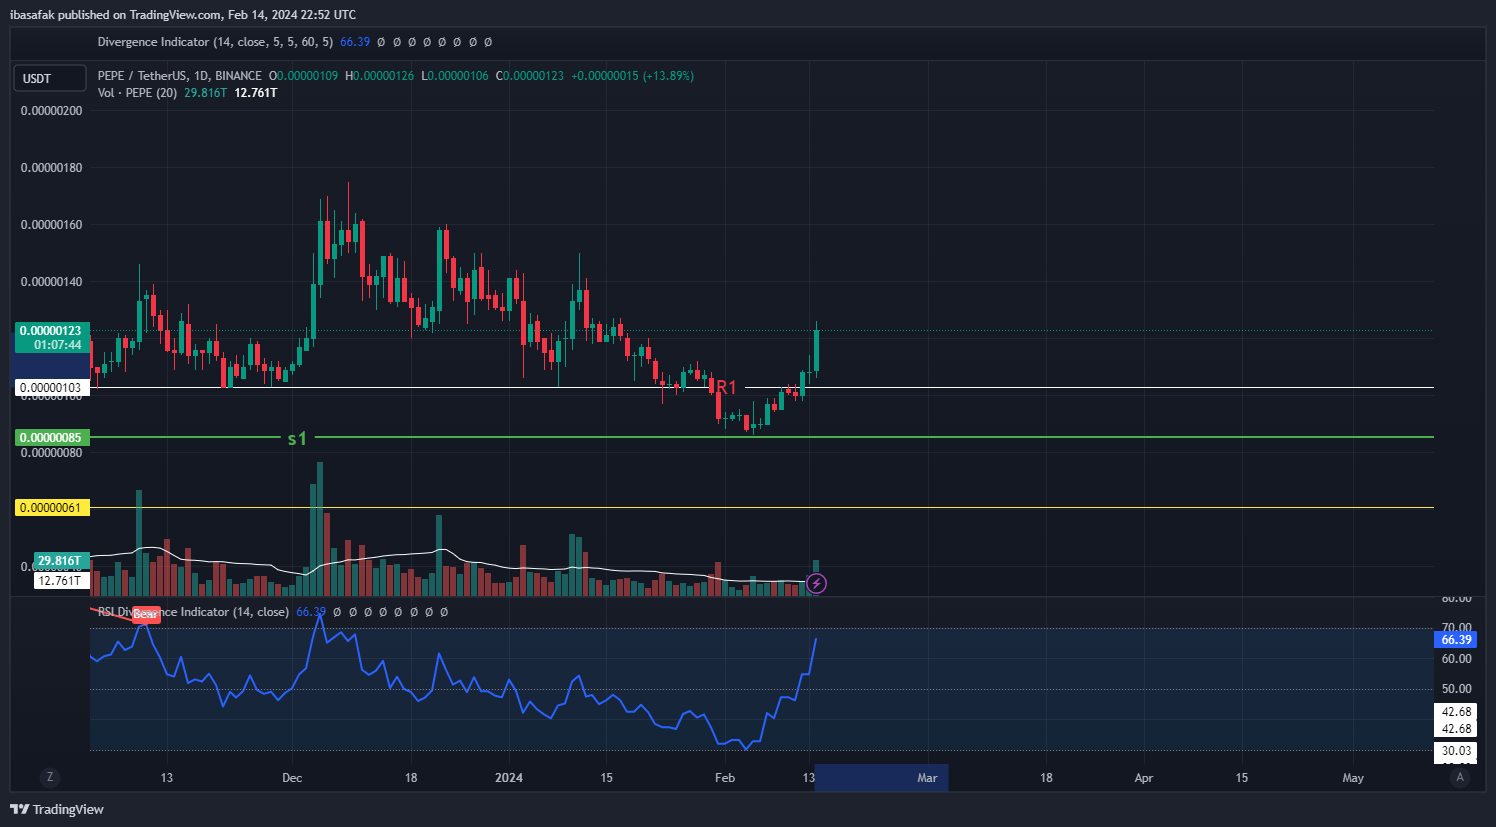Click the yellow 0.00000061 price label

(52, 507)
